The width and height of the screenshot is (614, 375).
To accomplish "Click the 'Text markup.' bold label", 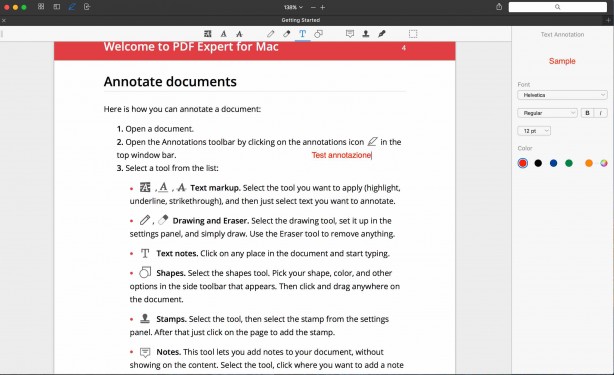I will coord(215,188).
